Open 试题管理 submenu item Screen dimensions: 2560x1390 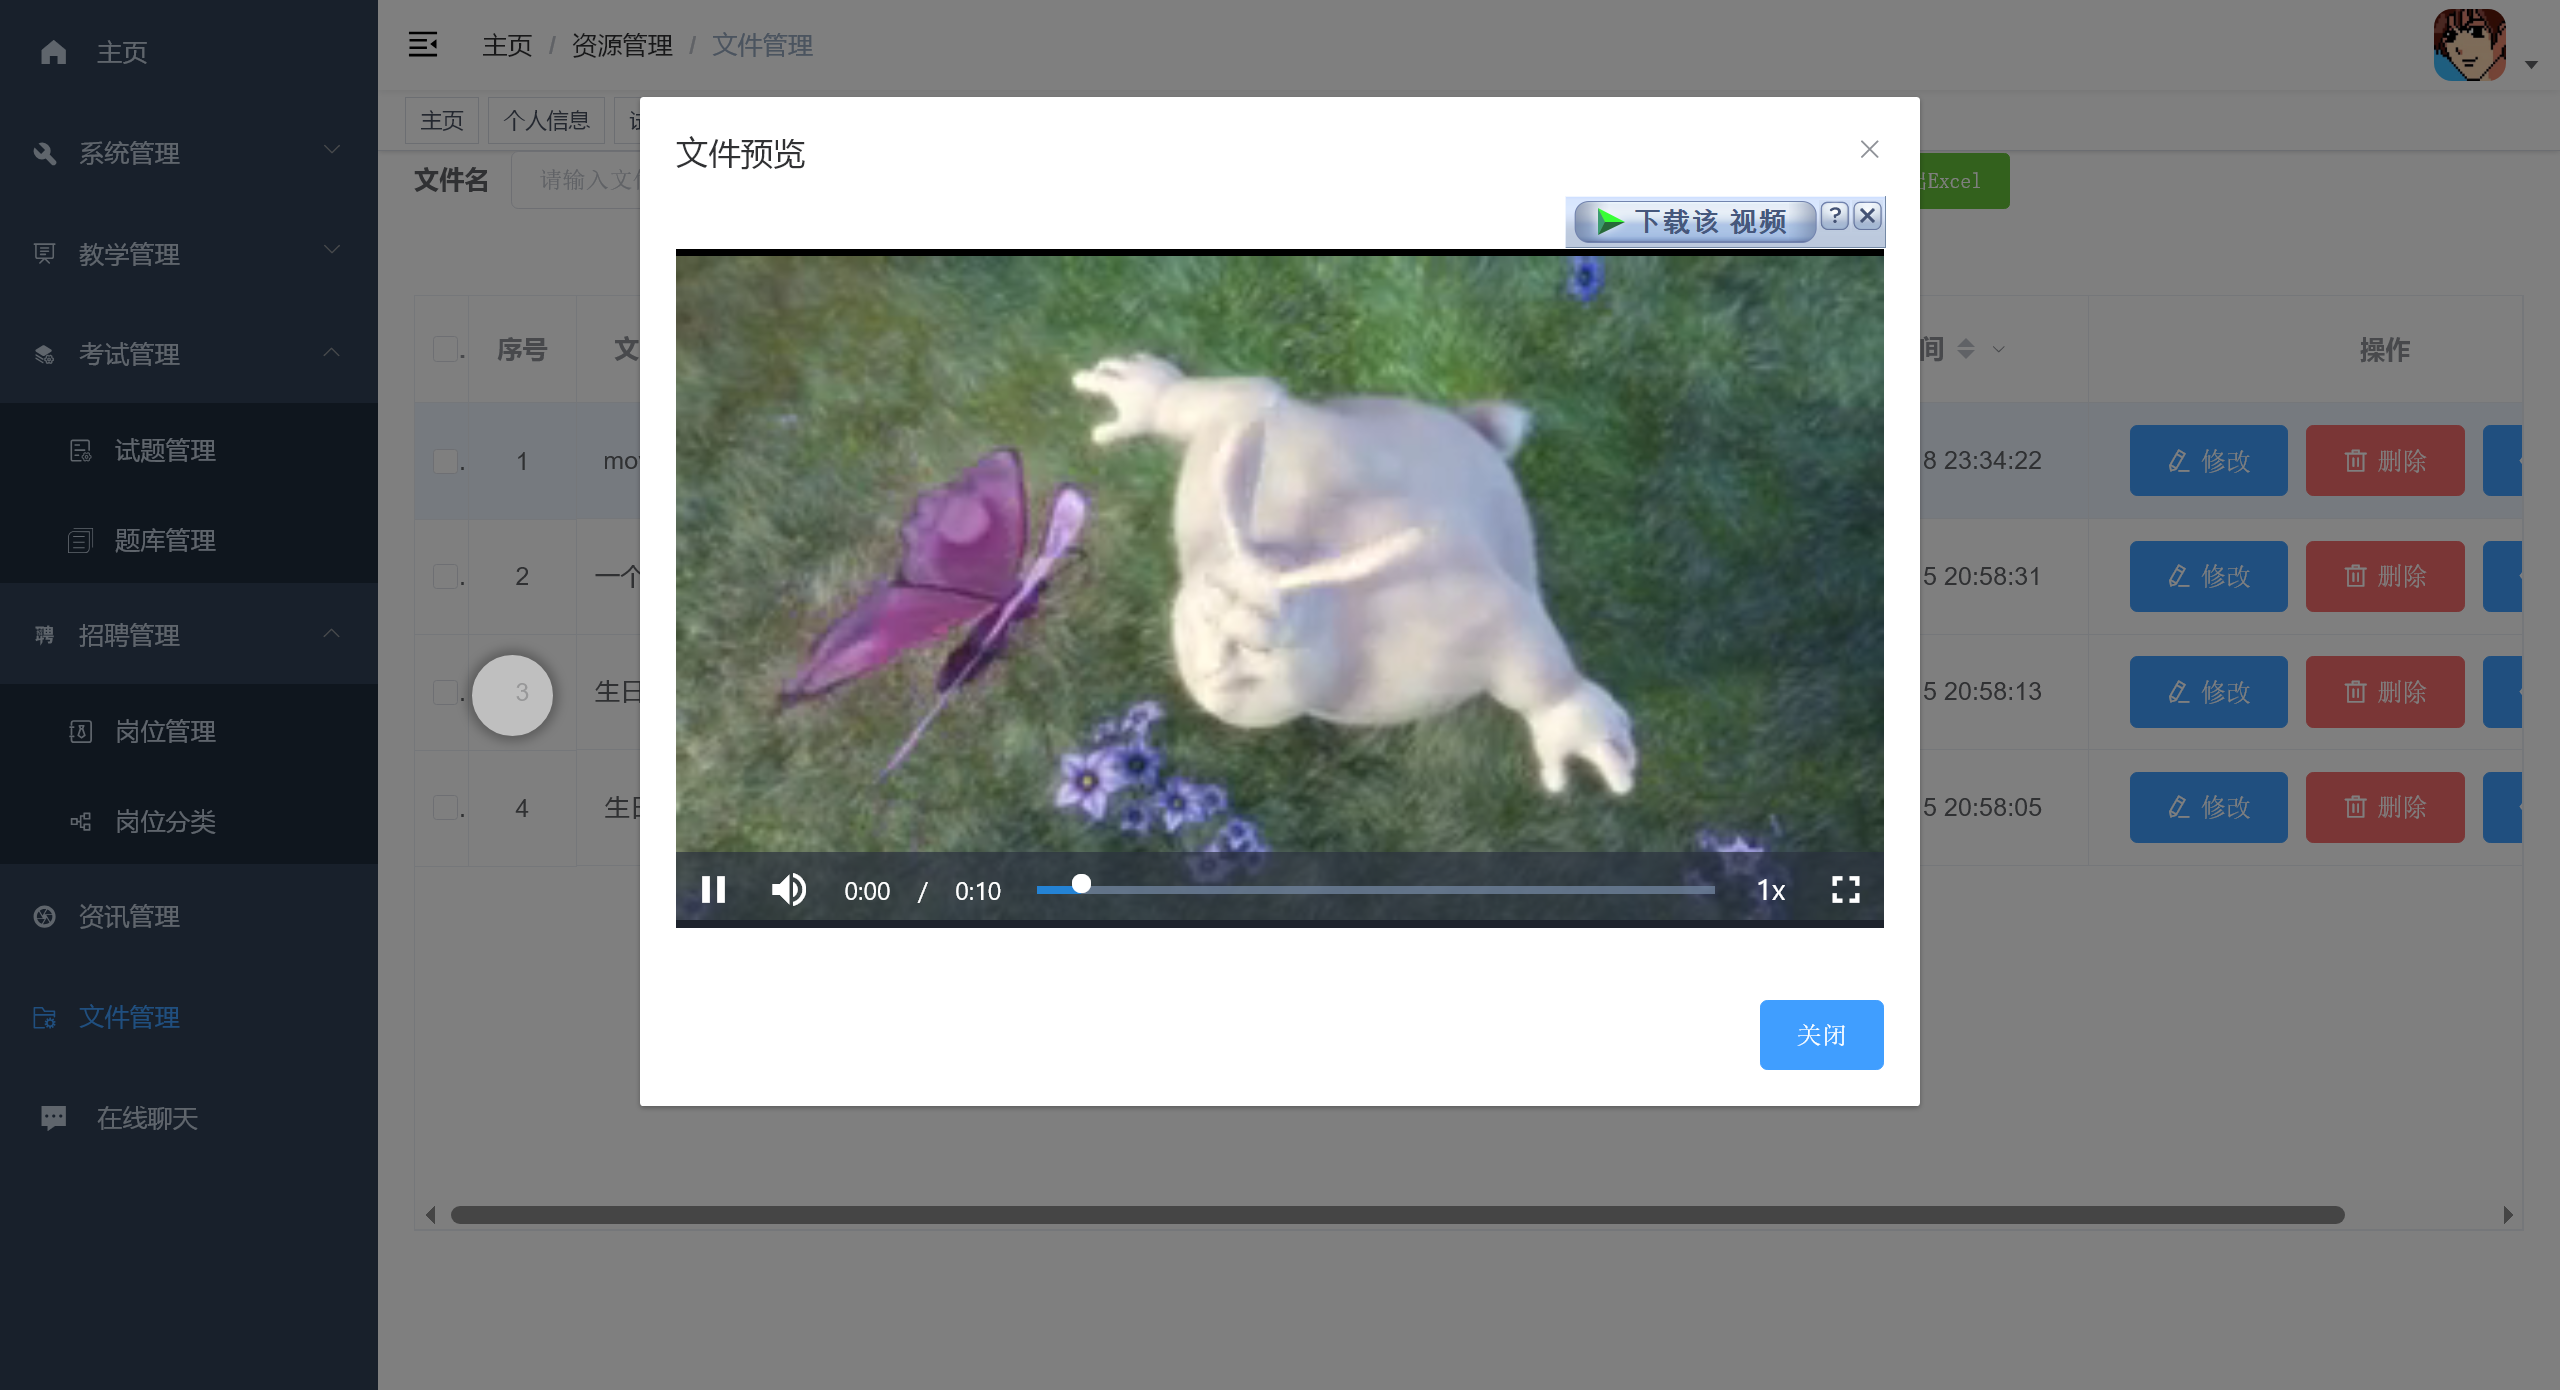click(165, 451)
